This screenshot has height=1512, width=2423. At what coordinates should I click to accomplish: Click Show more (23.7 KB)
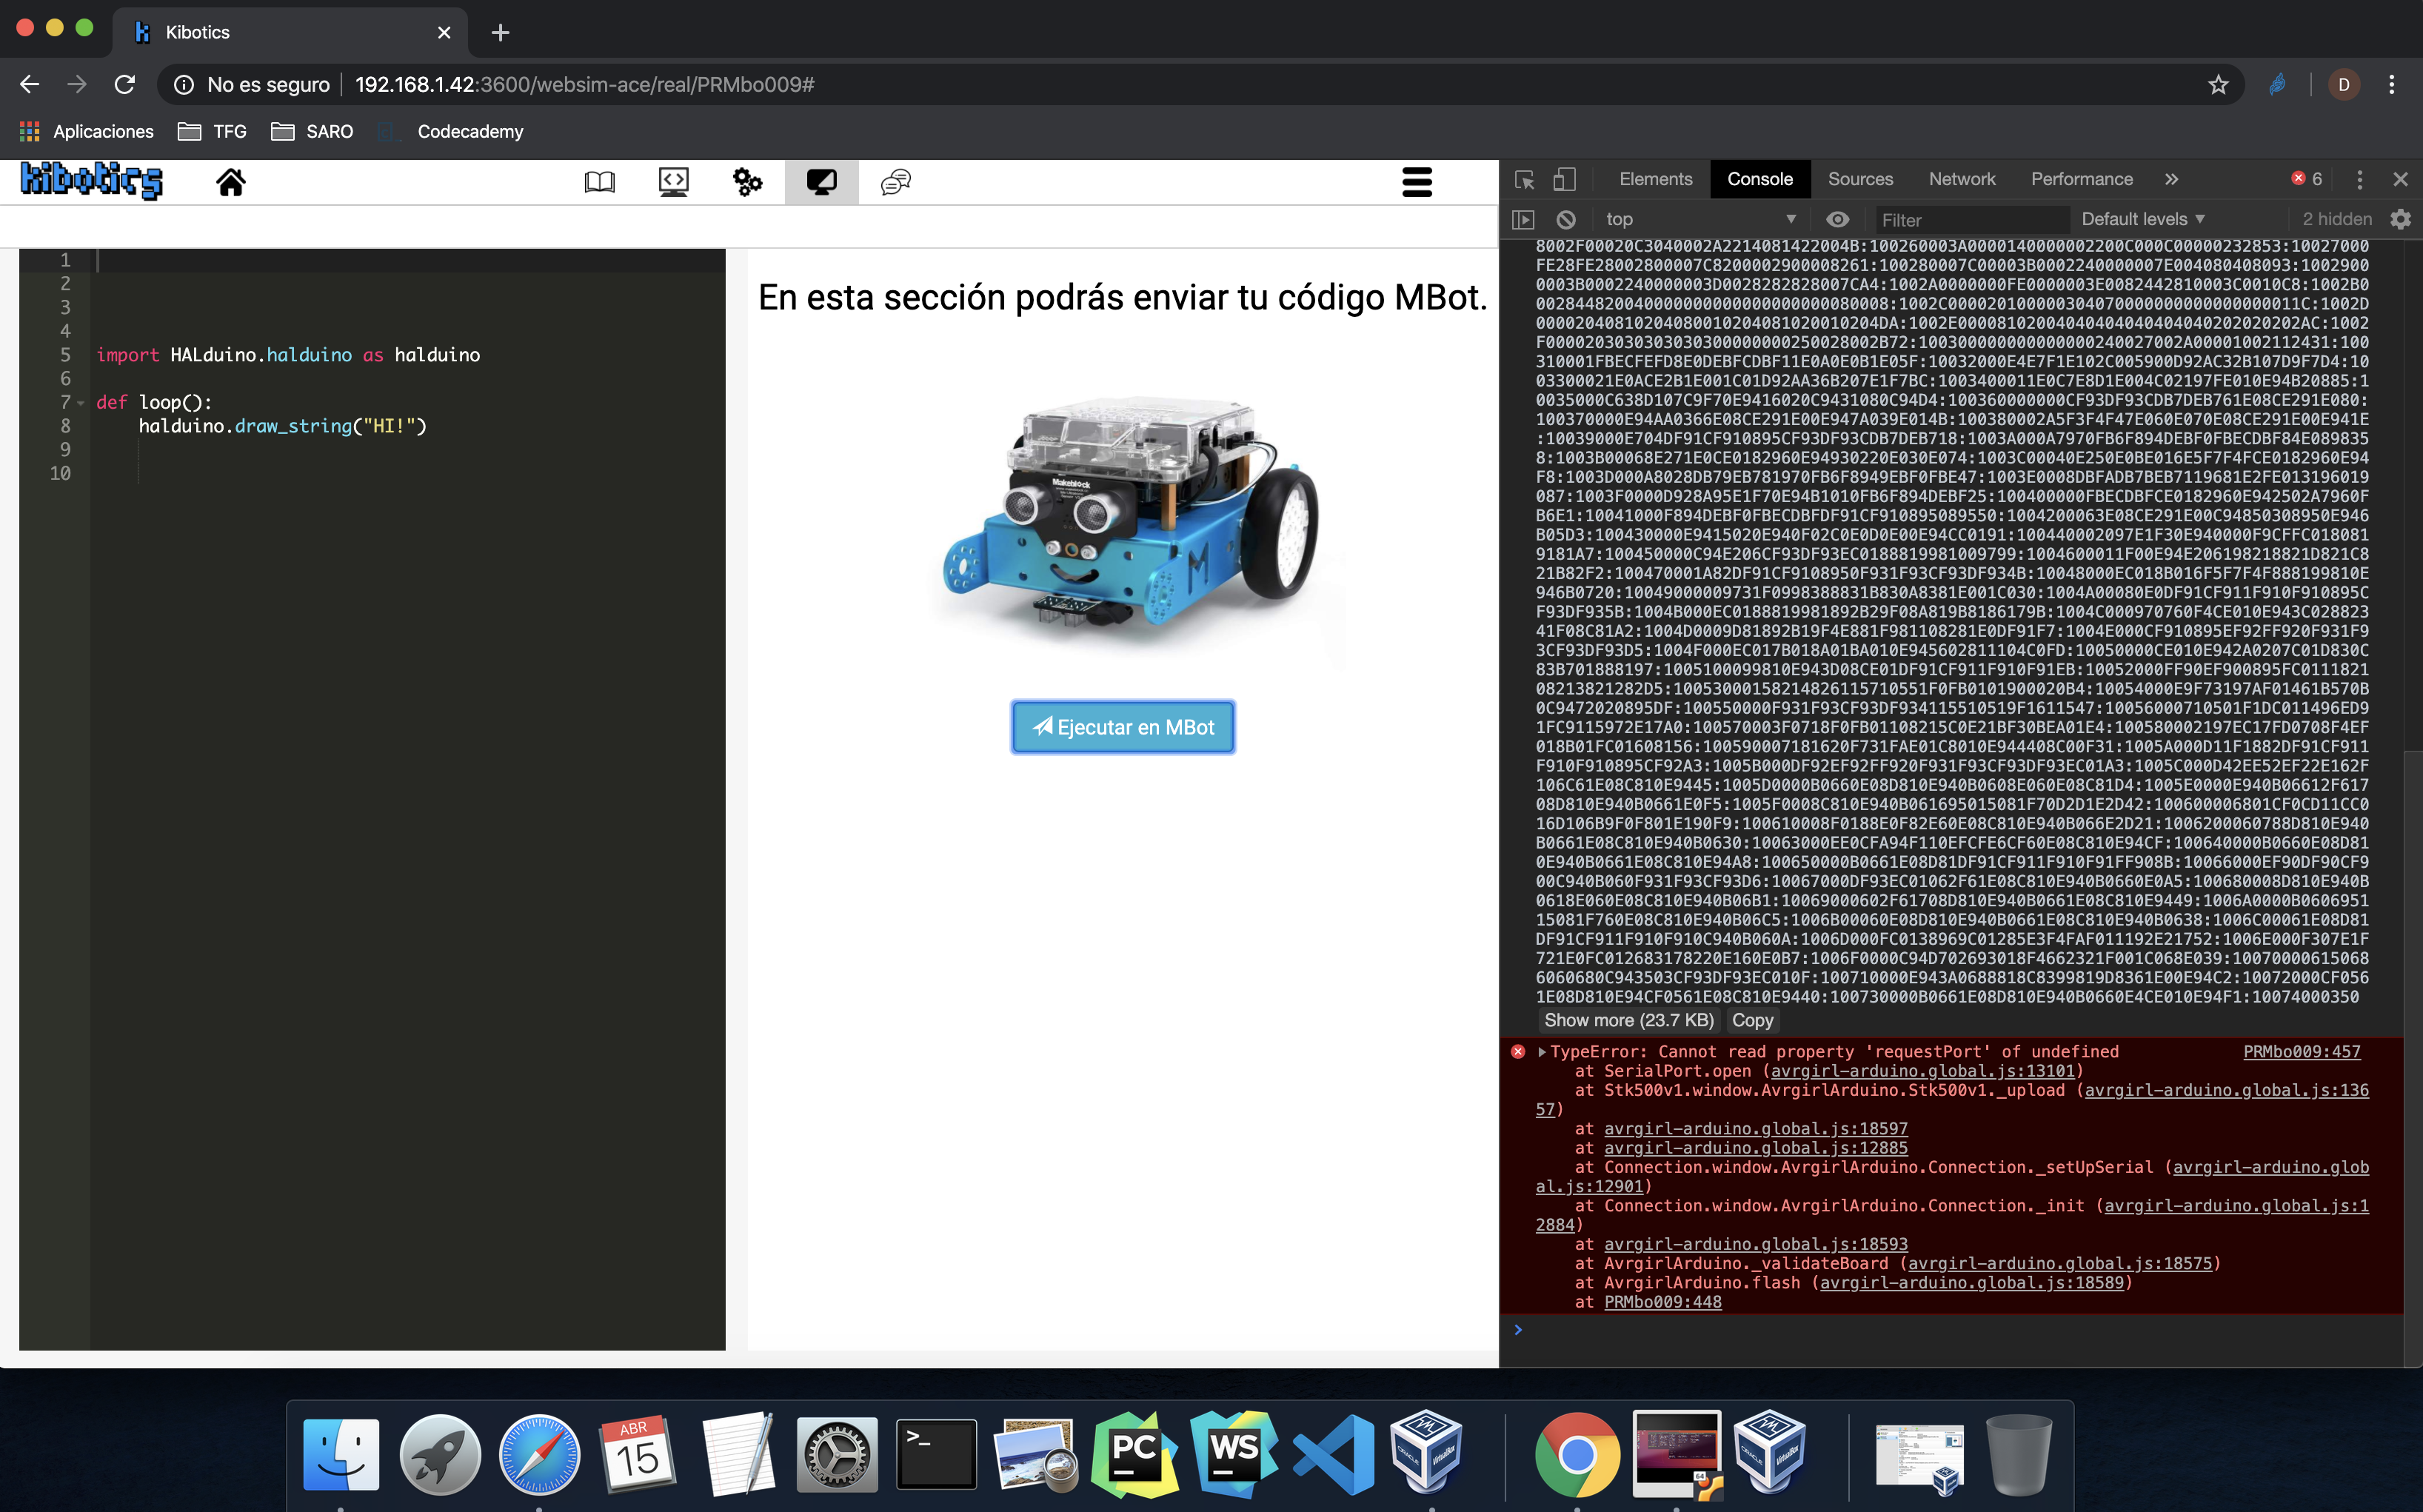pos(1628,1020)
